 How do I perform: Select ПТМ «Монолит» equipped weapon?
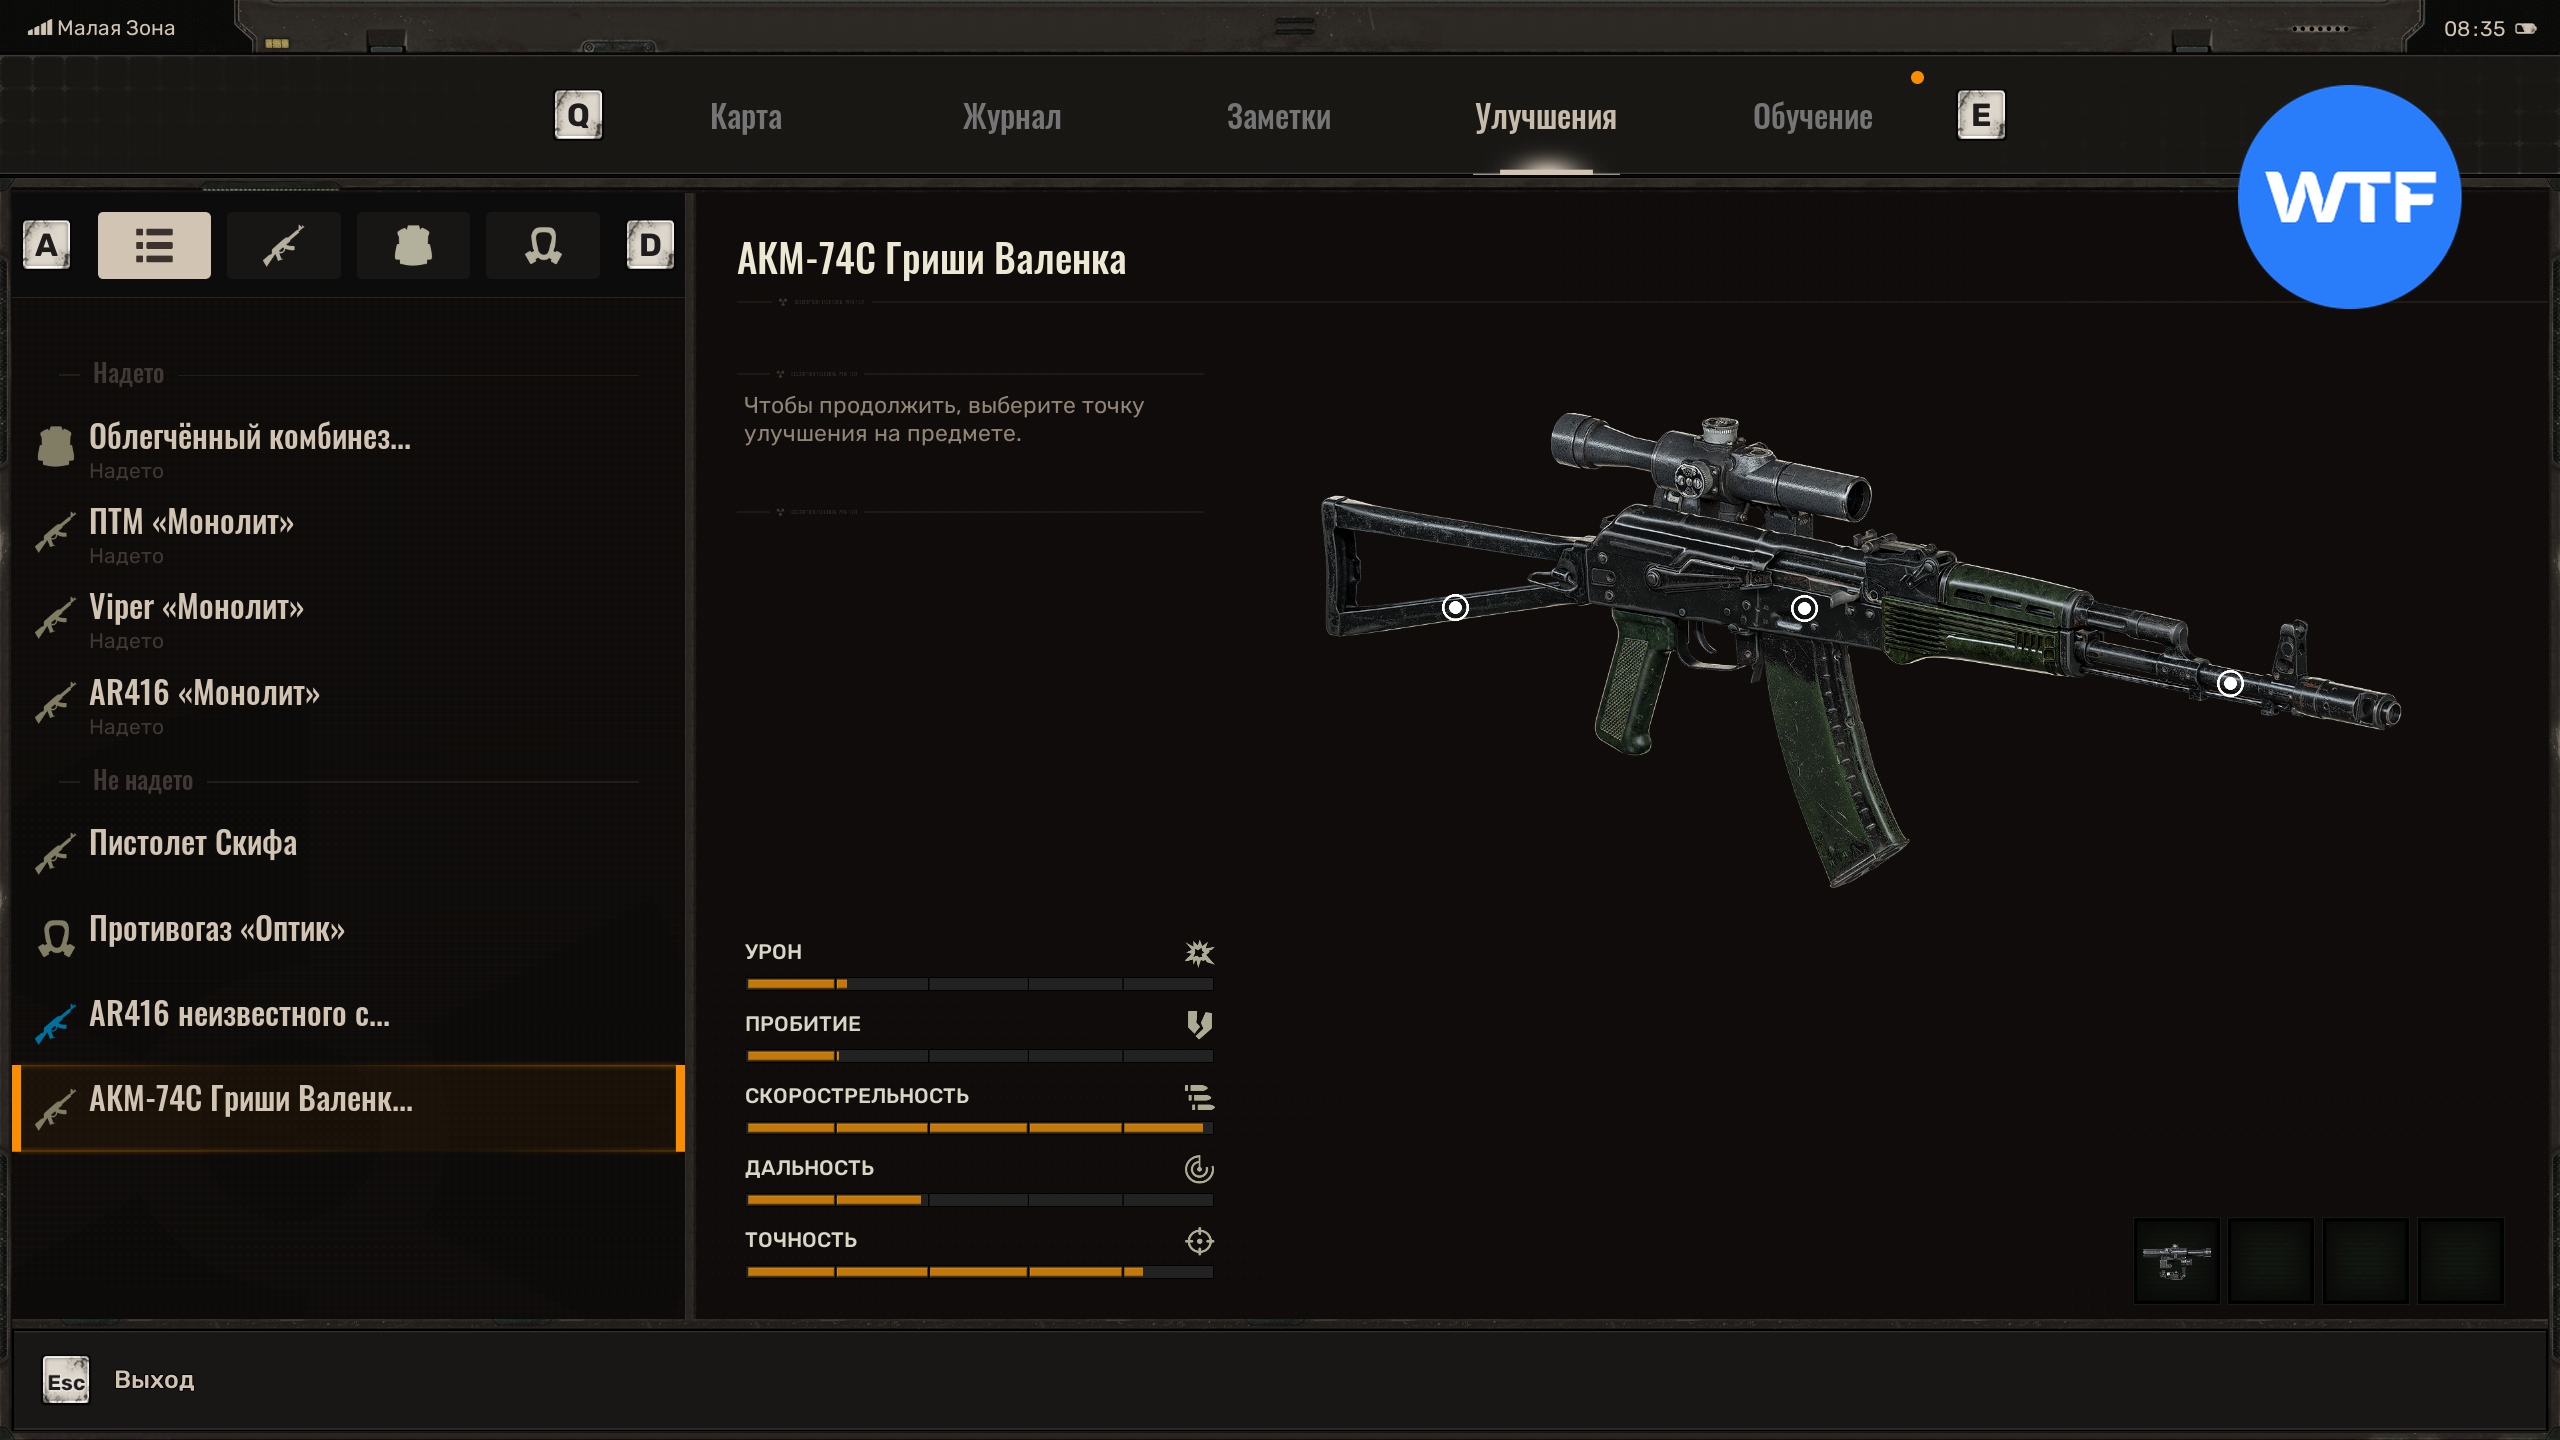coord(191,523)
